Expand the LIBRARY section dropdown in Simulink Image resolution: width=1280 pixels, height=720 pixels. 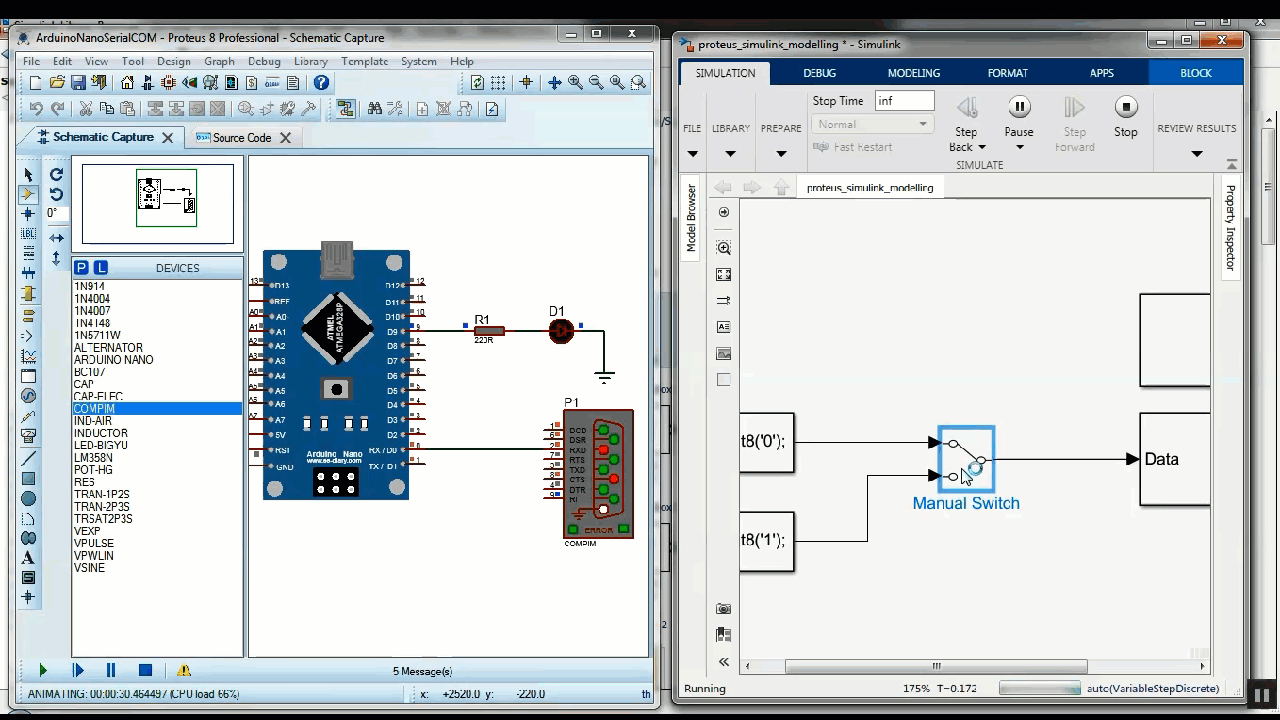730,154
